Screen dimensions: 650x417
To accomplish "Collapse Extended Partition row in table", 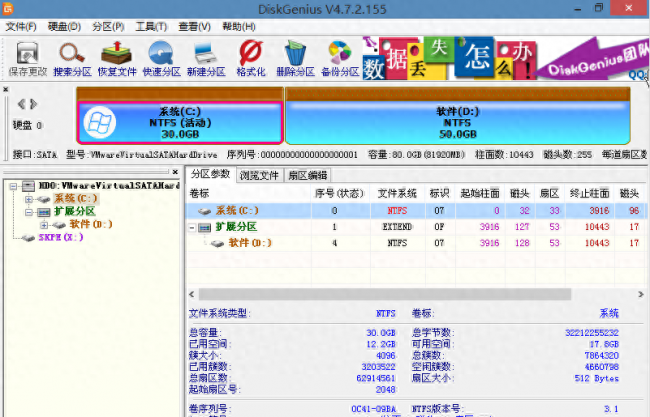I will pyautogui.click(x=192, y=228).
